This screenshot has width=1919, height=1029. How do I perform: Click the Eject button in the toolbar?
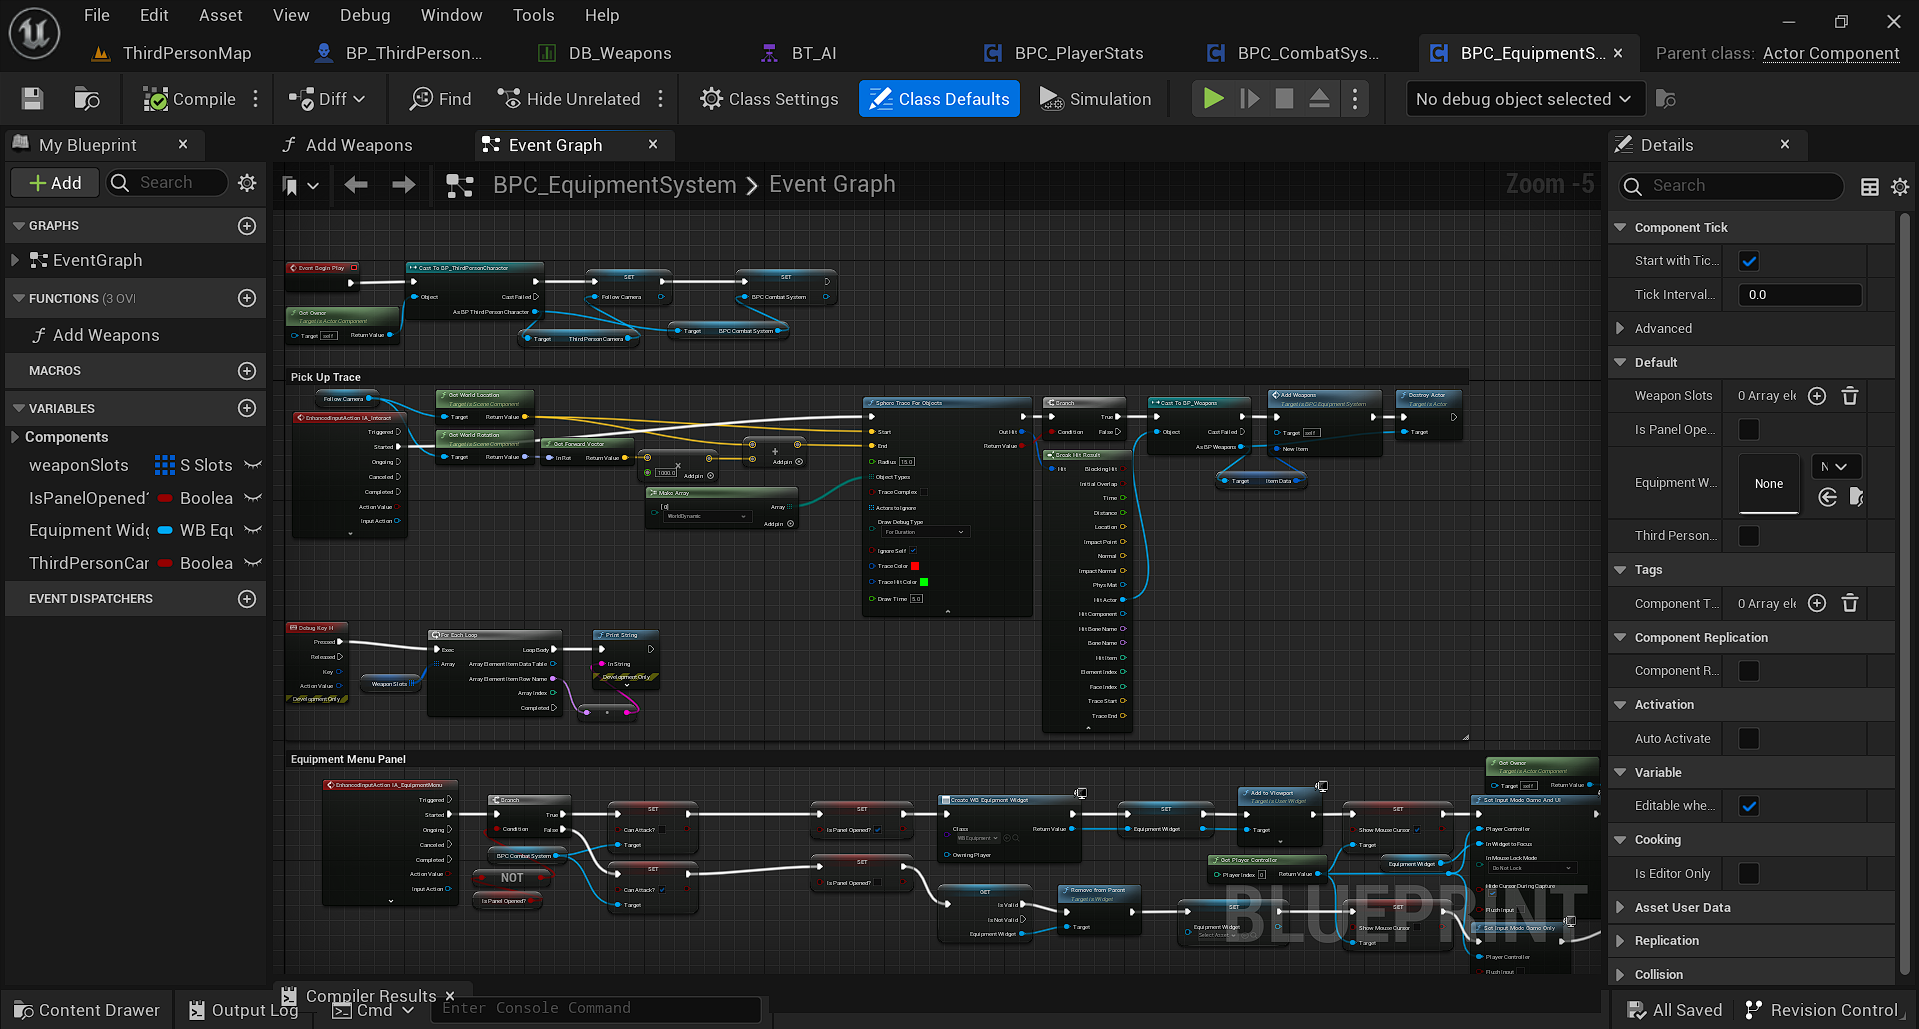tap(1320, 99)
